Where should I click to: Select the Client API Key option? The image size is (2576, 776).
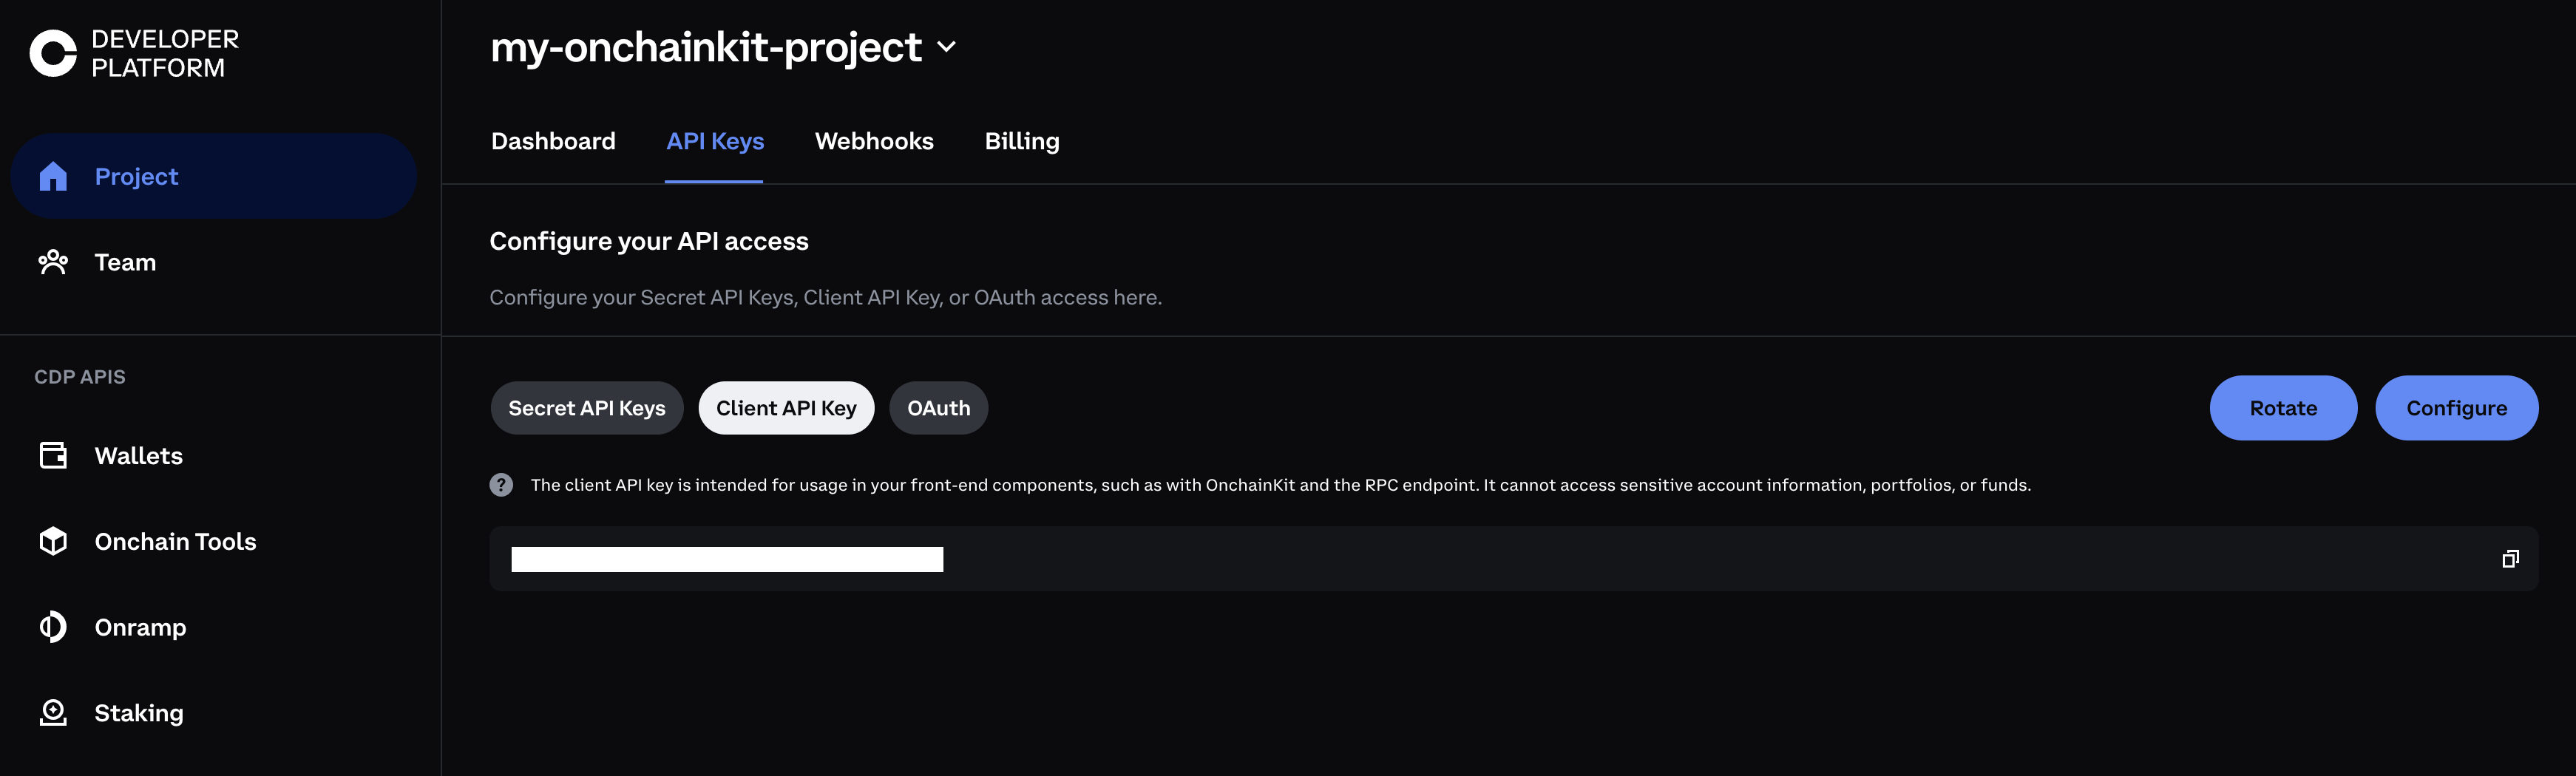[x=786, y=407]
